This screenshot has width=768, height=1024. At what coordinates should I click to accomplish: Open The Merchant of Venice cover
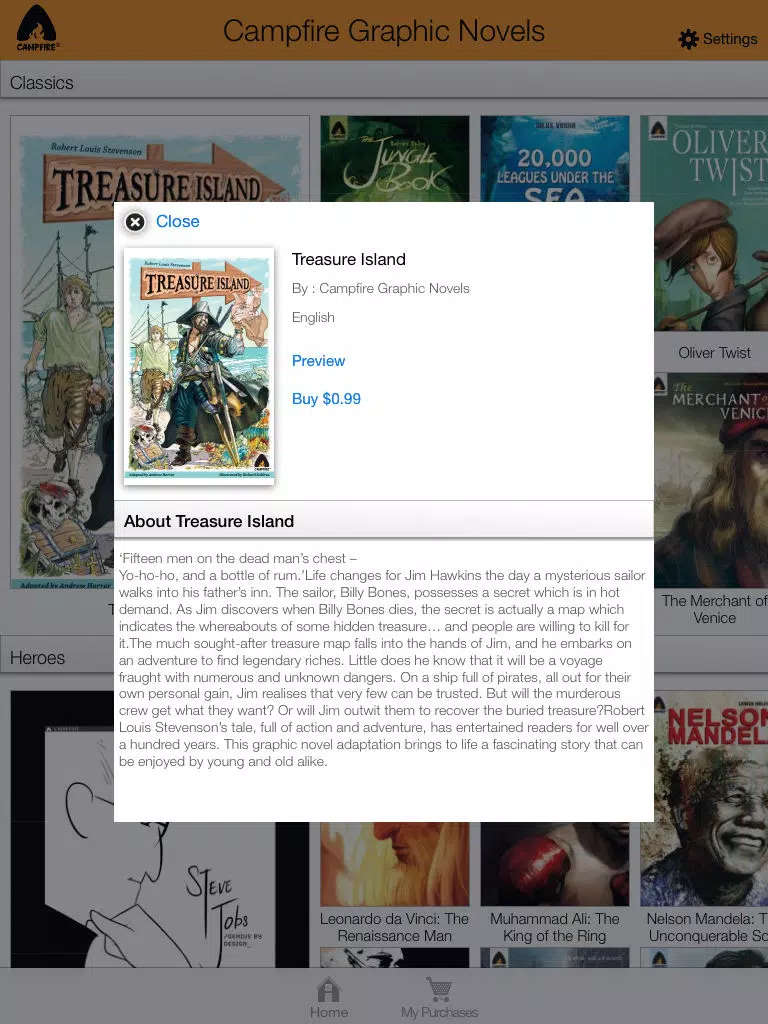click(711, 480)
